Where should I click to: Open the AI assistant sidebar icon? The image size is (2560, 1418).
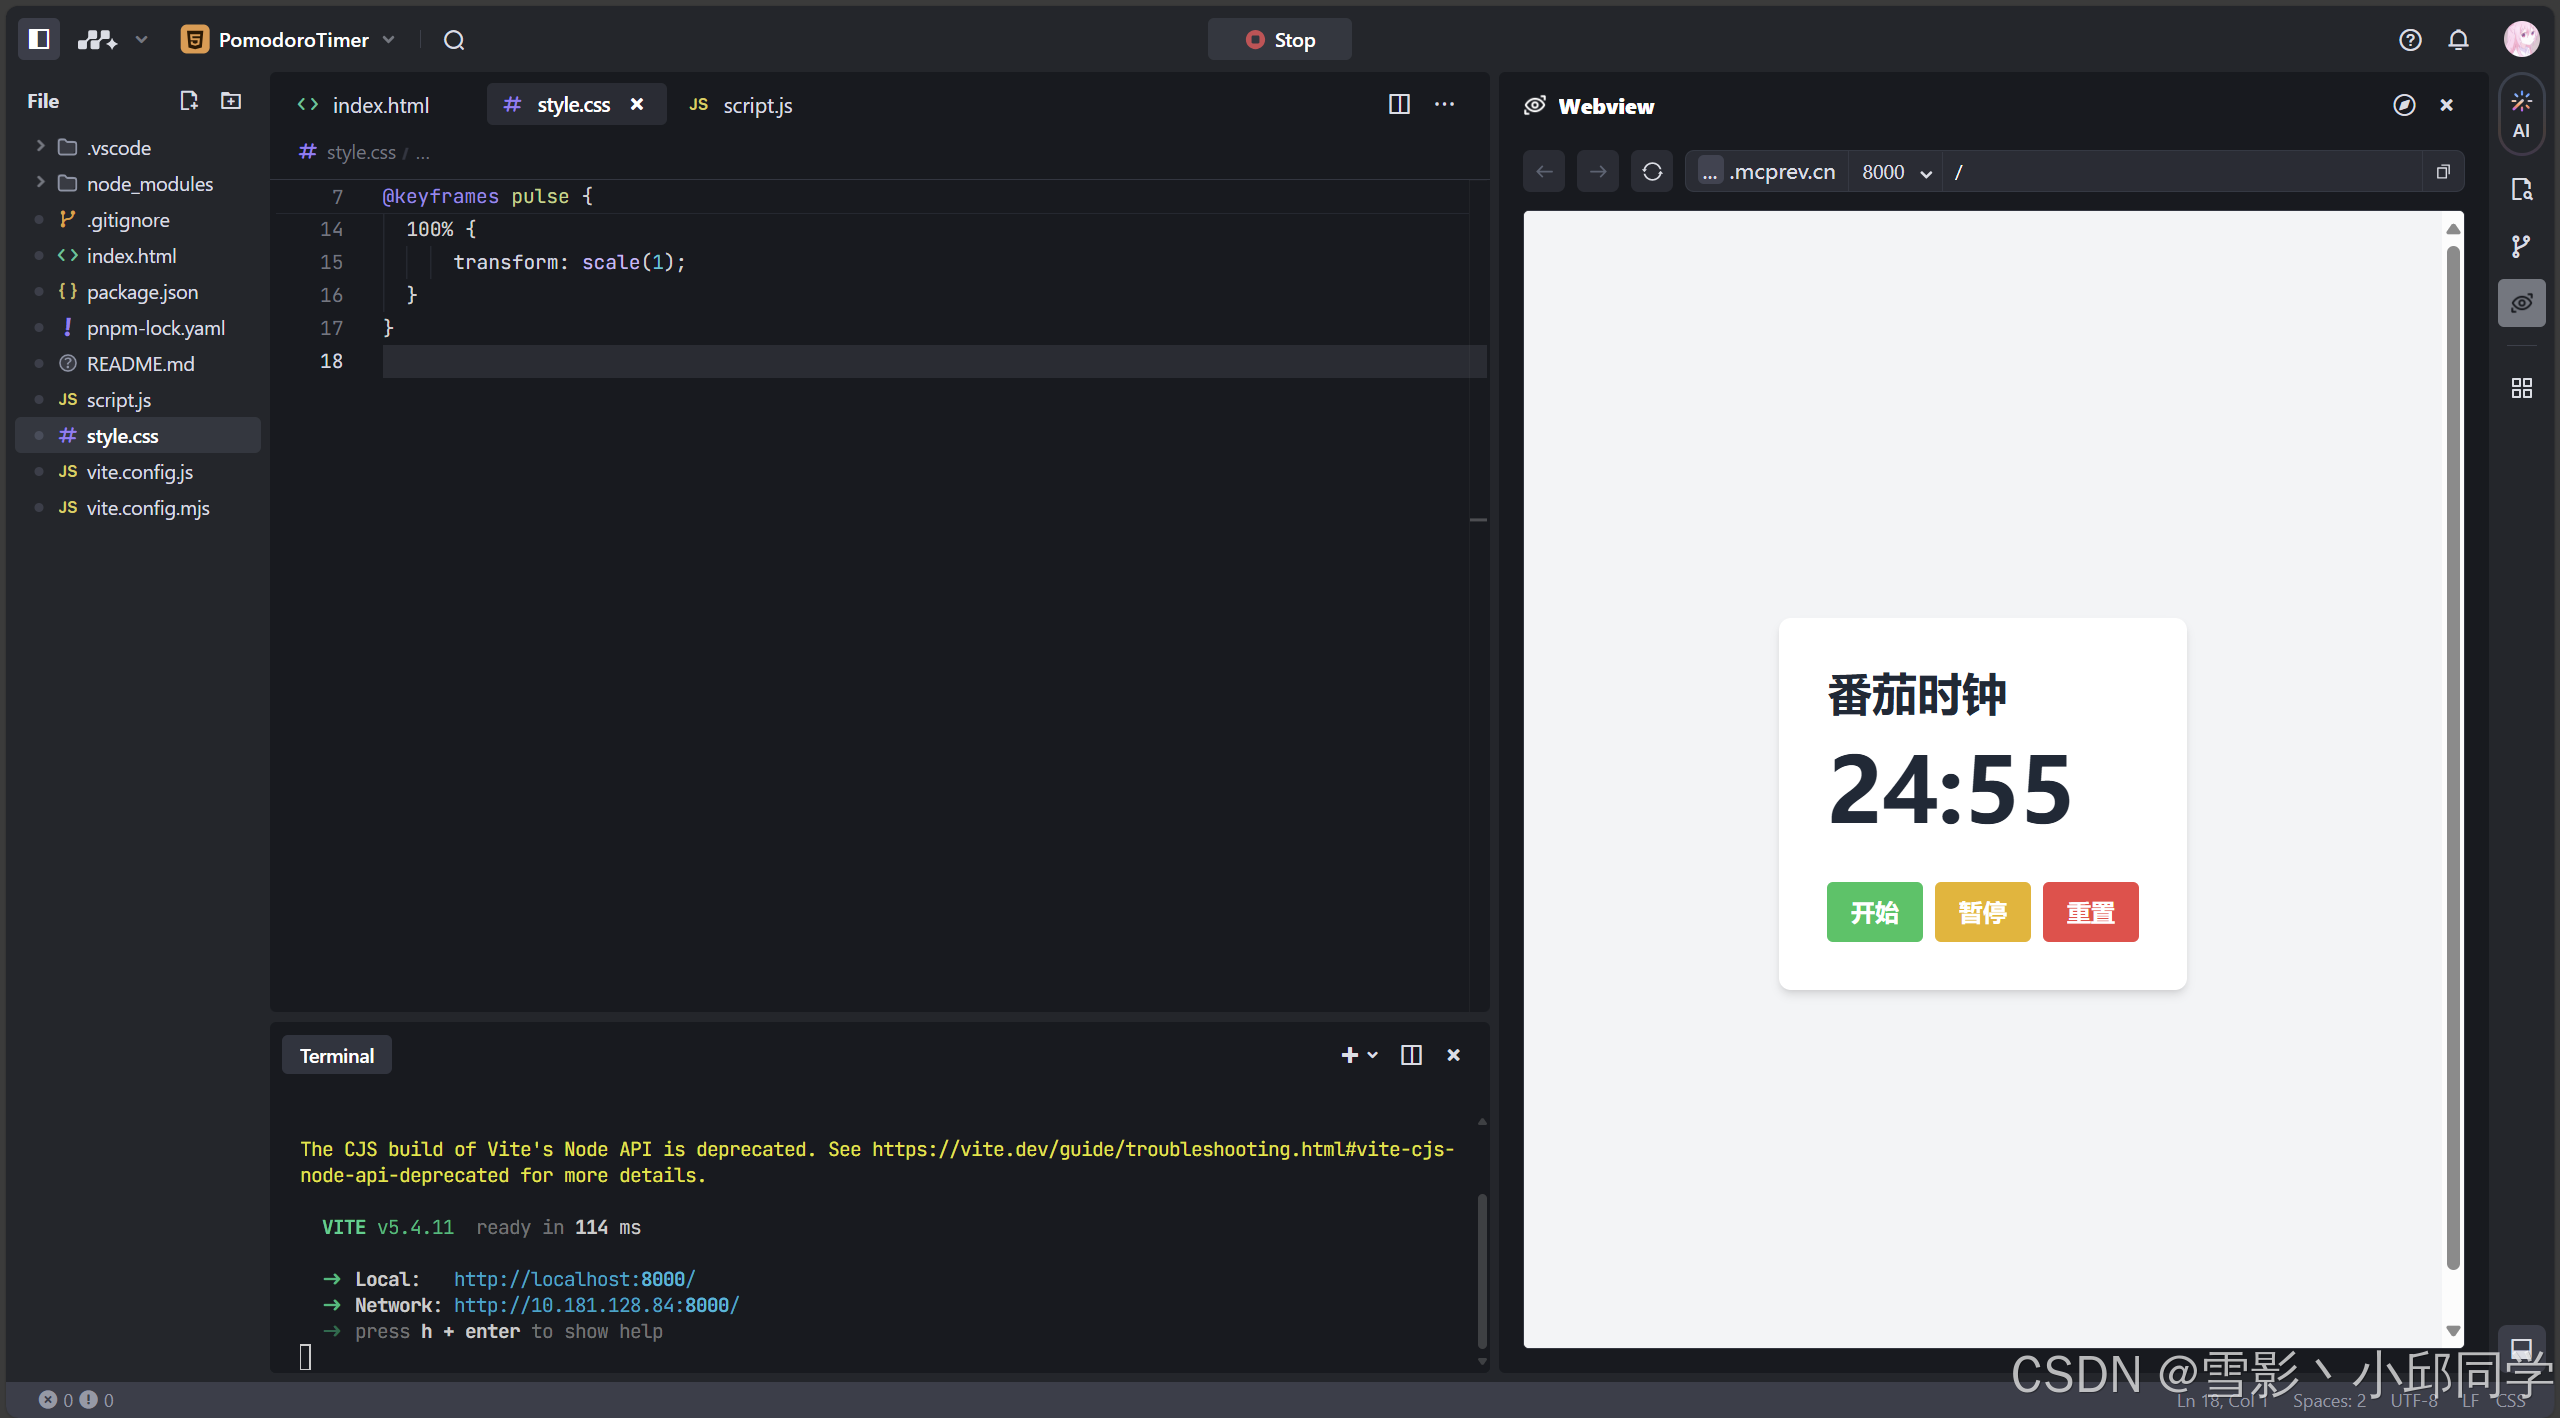pos(2521,114)
